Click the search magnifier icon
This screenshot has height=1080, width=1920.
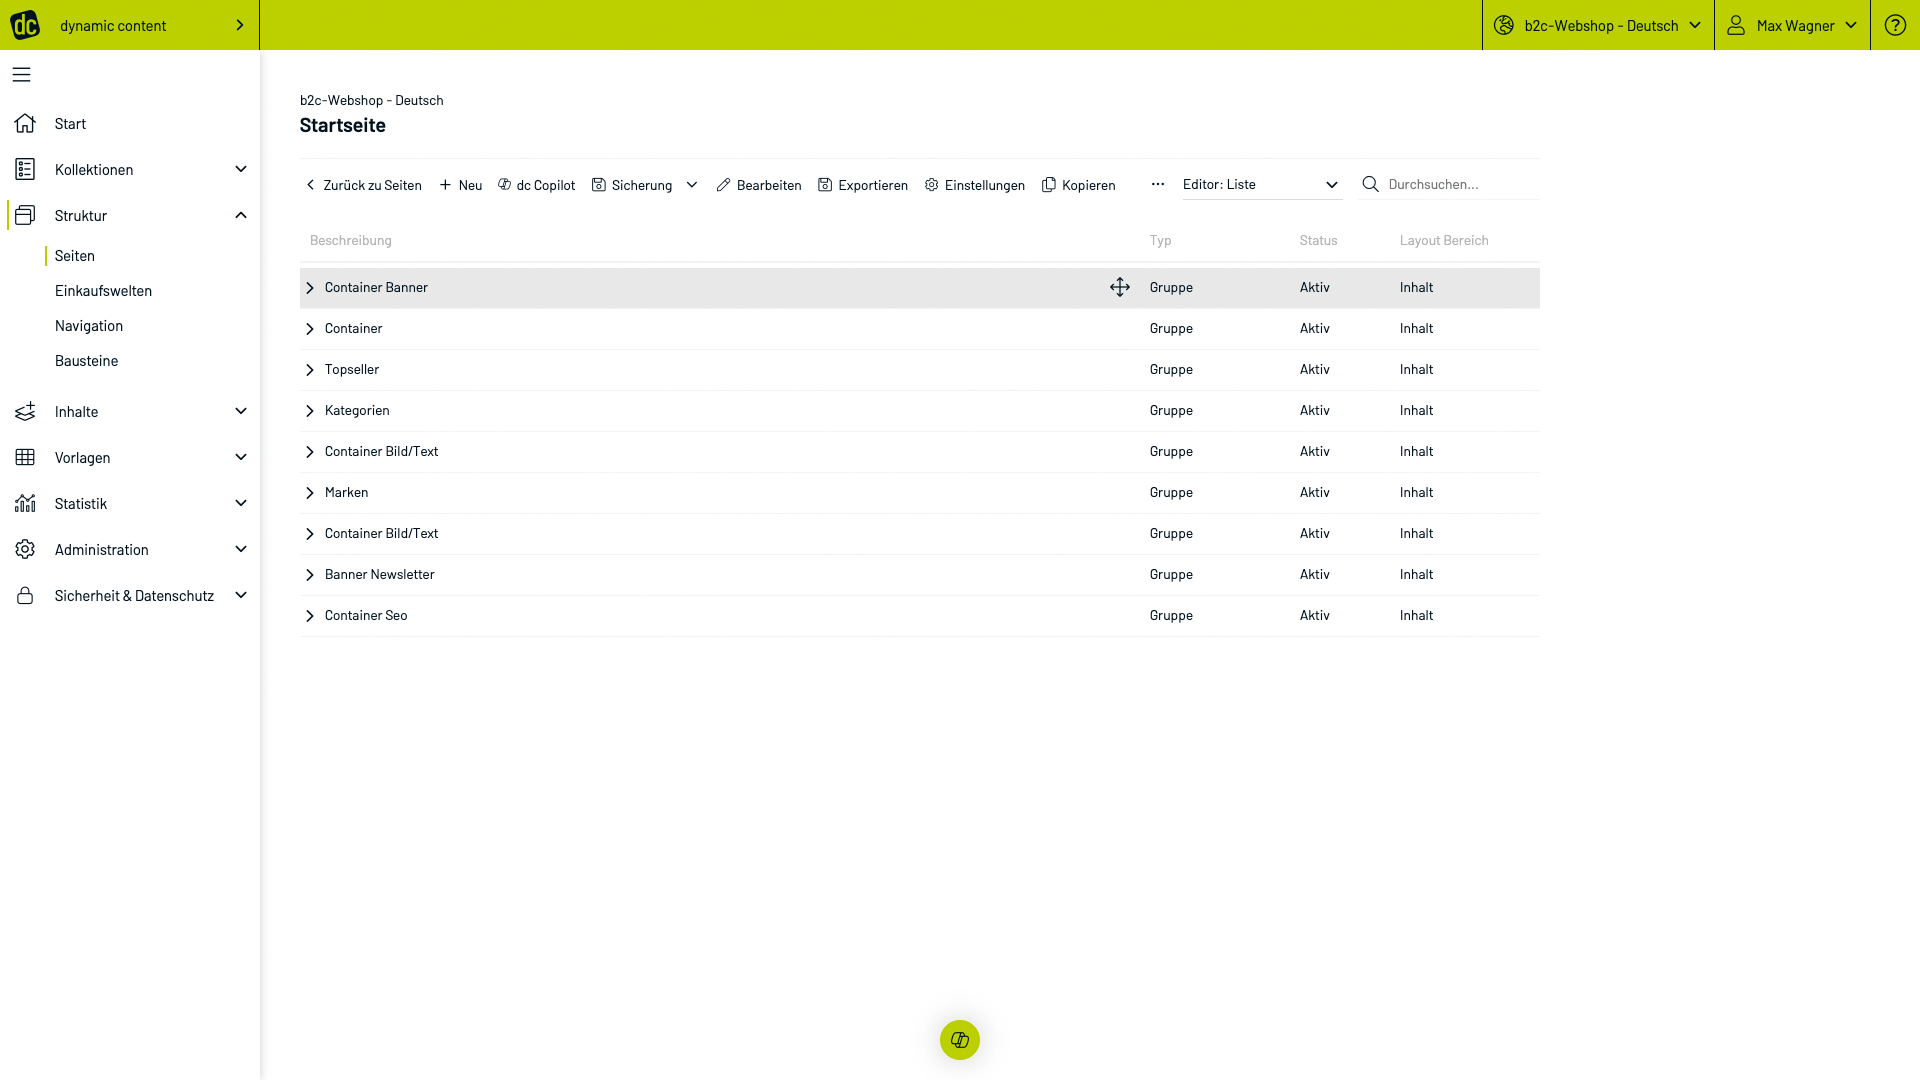point(1371,184)
